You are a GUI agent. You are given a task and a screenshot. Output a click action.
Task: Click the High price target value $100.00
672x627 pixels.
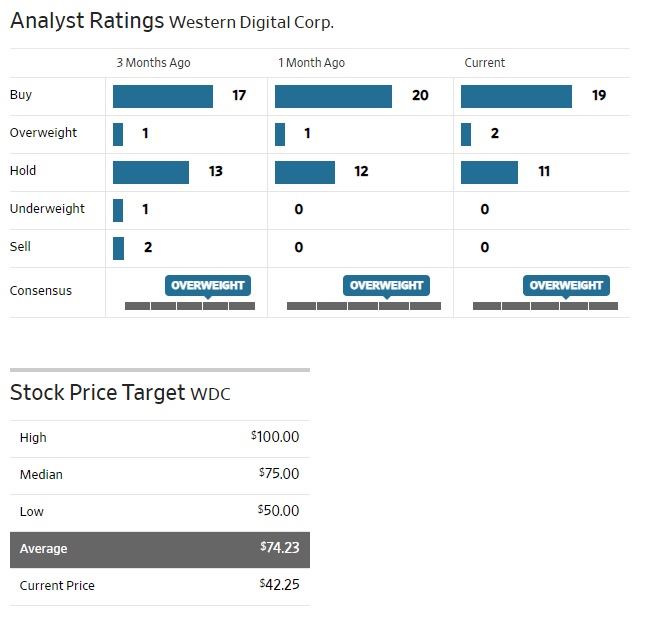click(276, 438)
